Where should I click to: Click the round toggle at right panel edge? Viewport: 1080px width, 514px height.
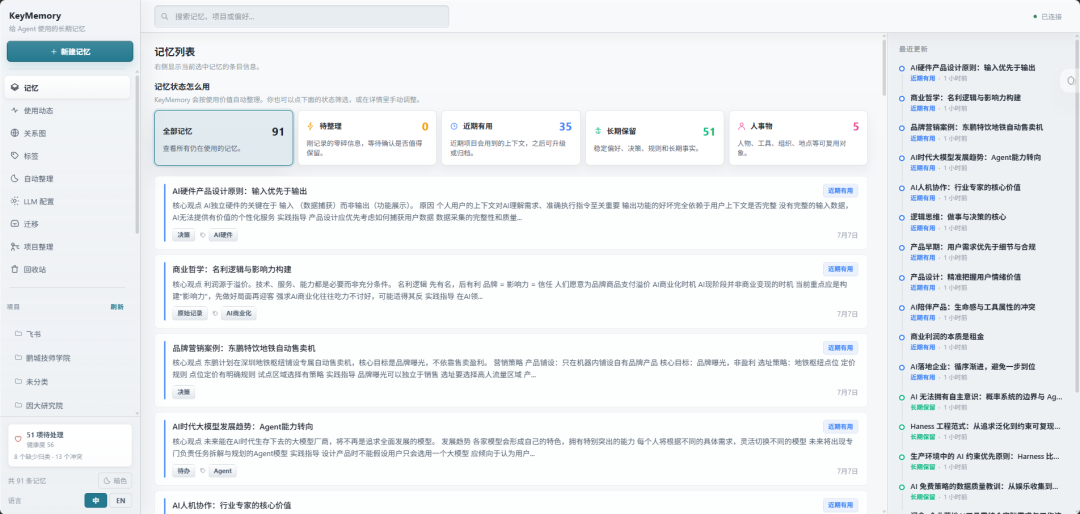click(x=1070, y=81)
